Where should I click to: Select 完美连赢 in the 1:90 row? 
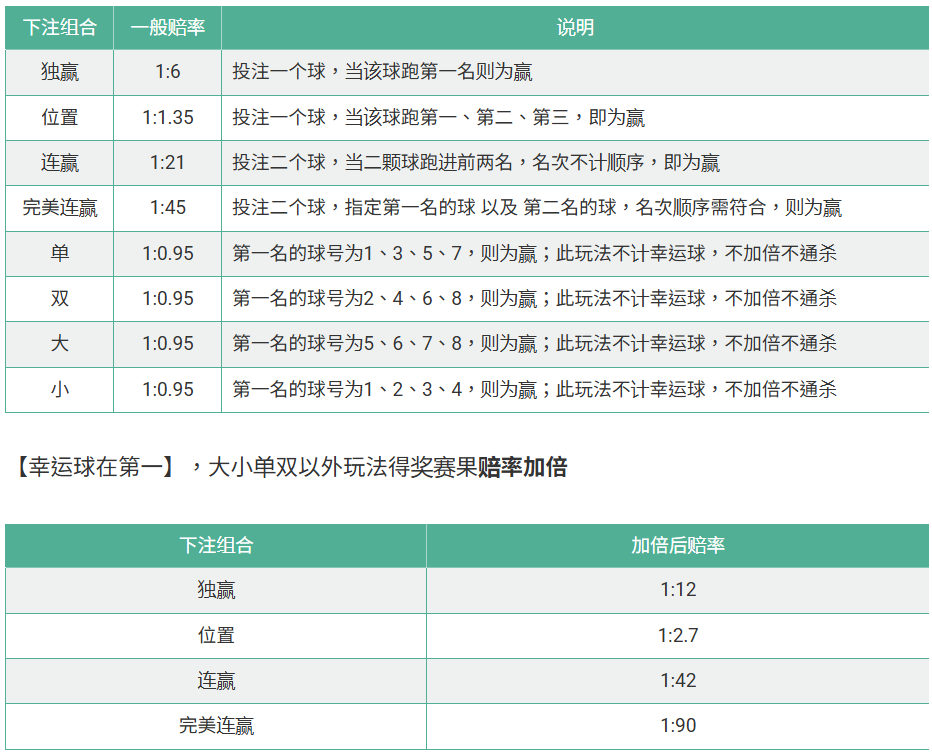(x=216, y=726)
